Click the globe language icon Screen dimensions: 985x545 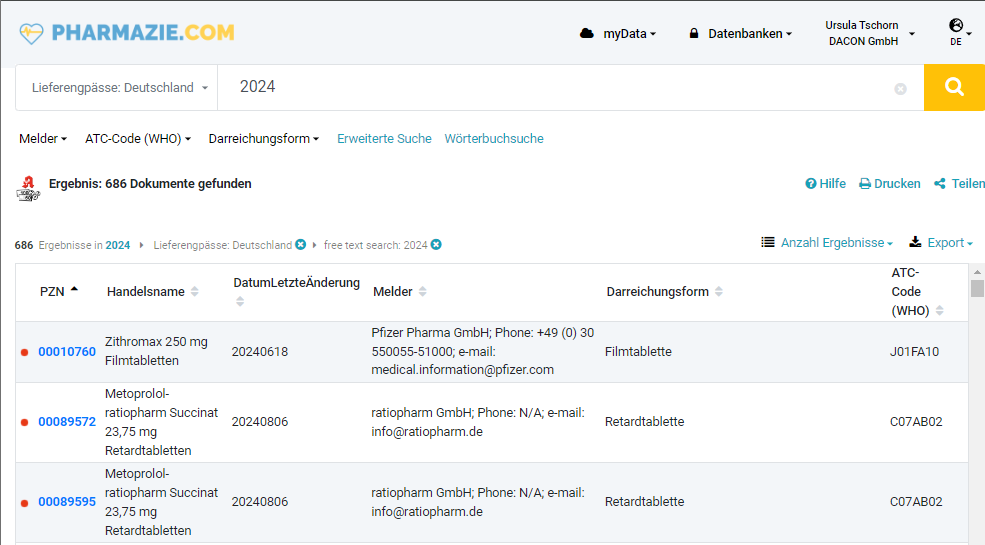pyautogui.click(x=955, y=25)
